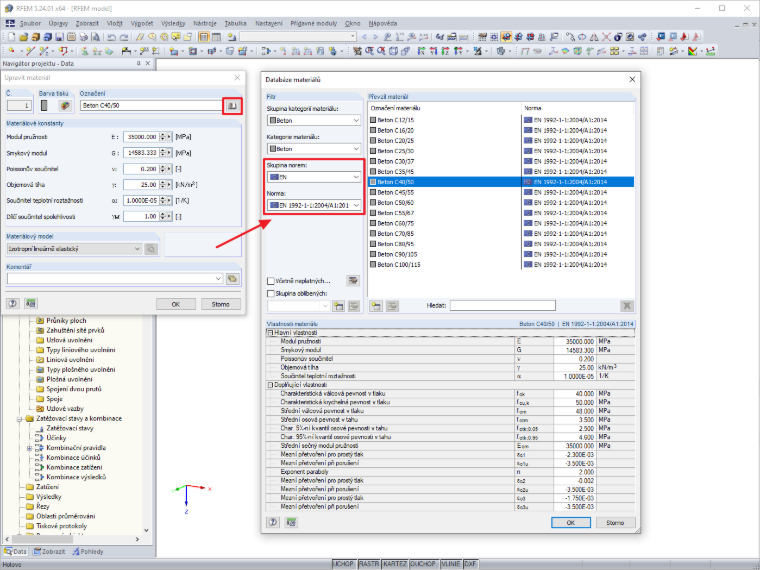Toggle the OUCHOP status bar button
760x570 pixels.
423,564
